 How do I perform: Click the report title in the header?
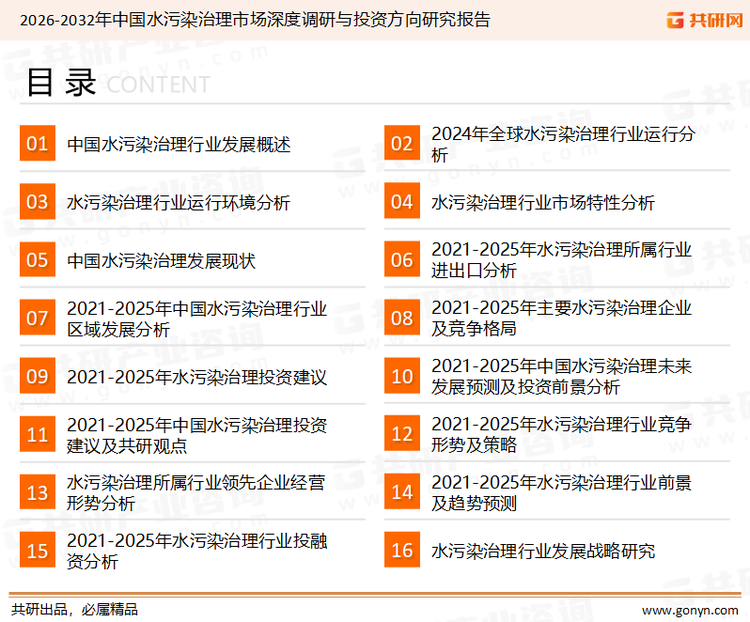pyautogui.click(x=255, y=20)
